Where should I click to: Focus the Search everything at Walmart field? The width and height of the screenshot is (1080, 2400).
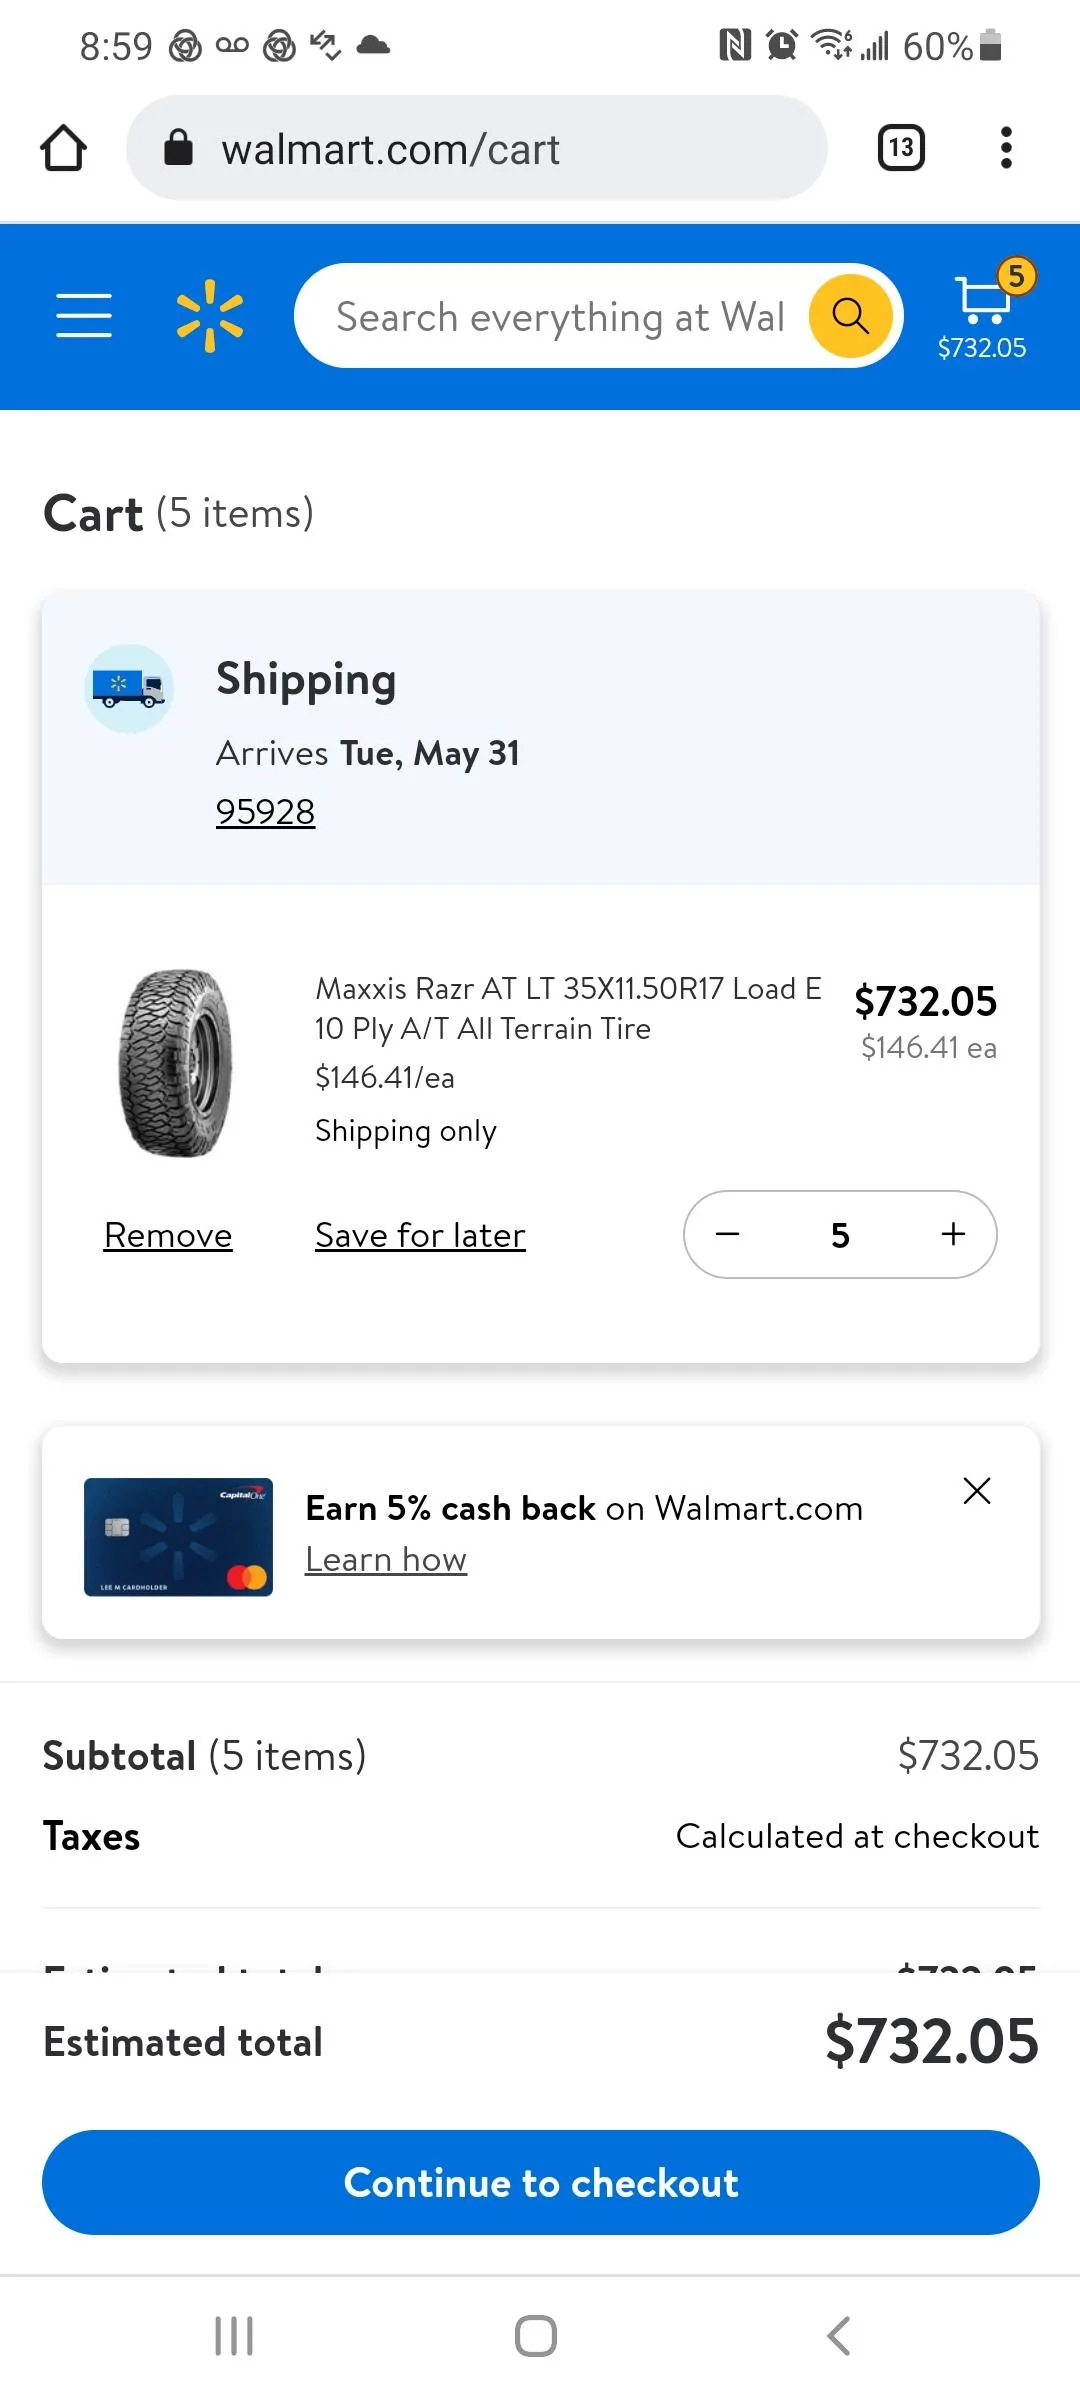pos(560,316)
